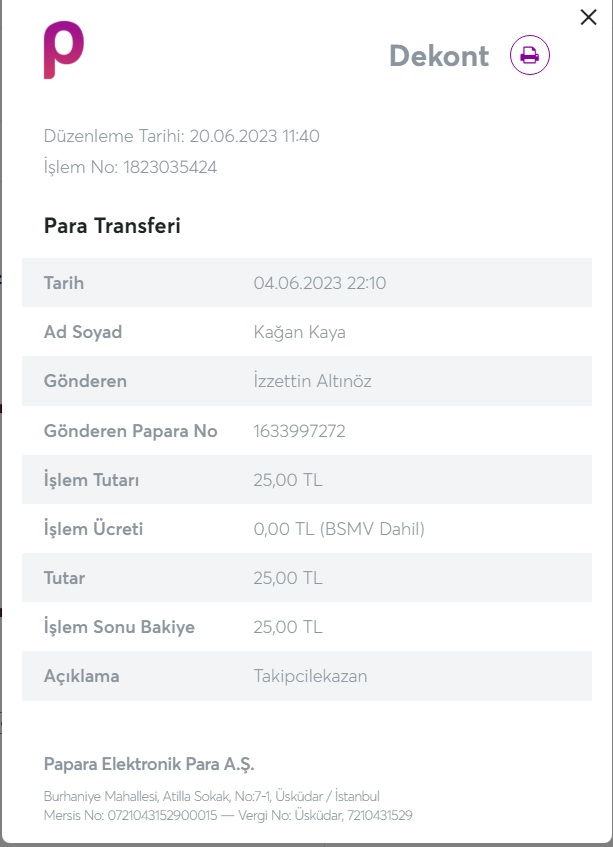Select the Açıklama text Takipcilekazan
Viewport: 613px width, 847px height.
click(311, 676)
